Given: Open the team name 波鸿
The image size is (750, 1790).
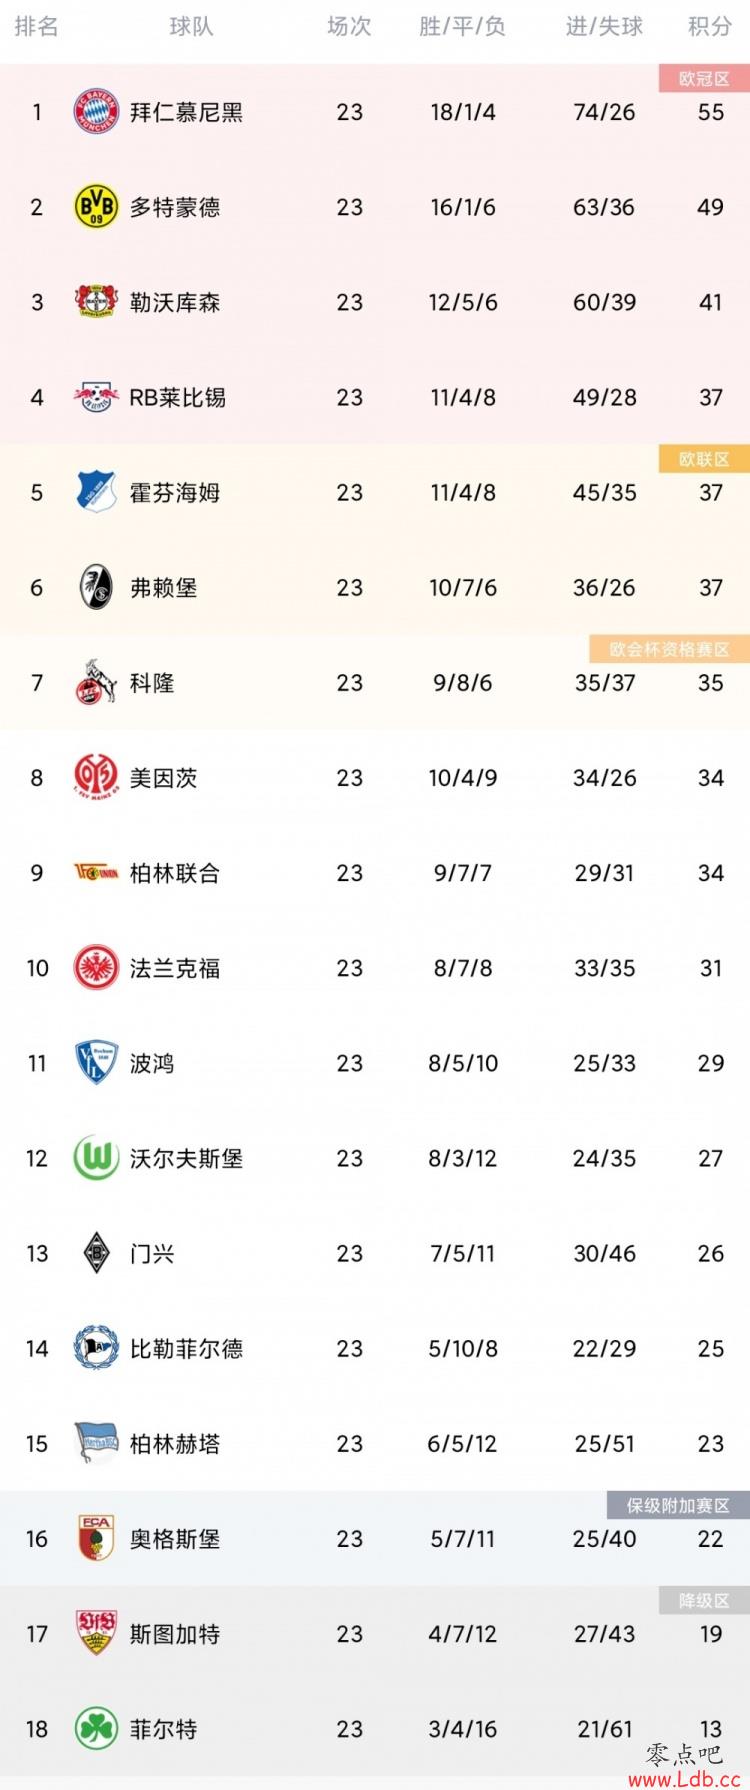Looking at the screenshot, I should coord(152,1063).
